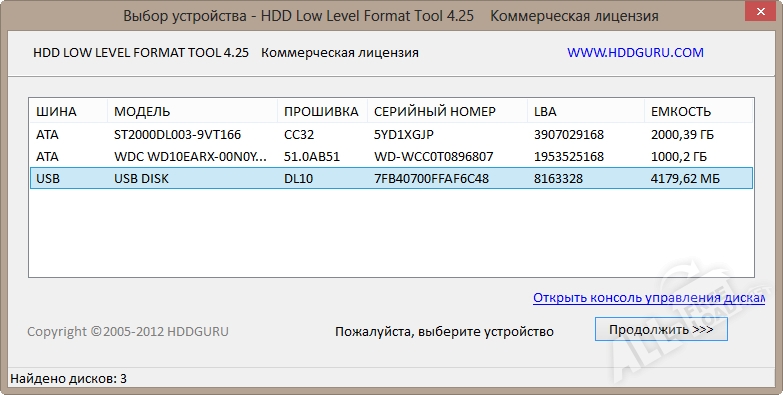Select the ST2000DL003-9VT166 drive row

[391, 135]
